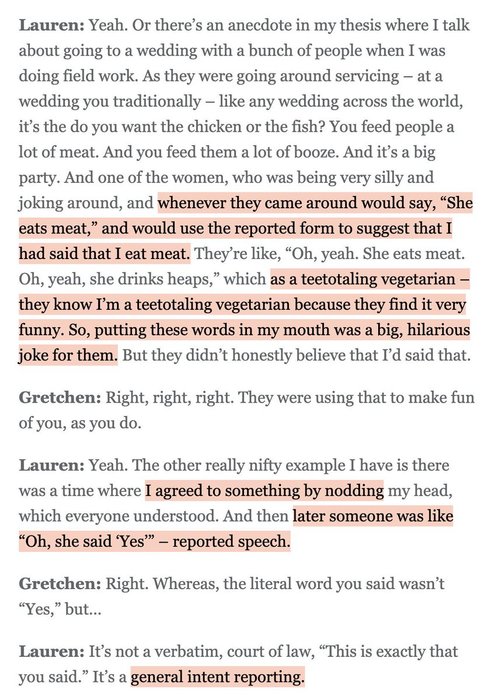
Task: Click first 'Gretchen:' speaker label
Action: pos(60,397)
